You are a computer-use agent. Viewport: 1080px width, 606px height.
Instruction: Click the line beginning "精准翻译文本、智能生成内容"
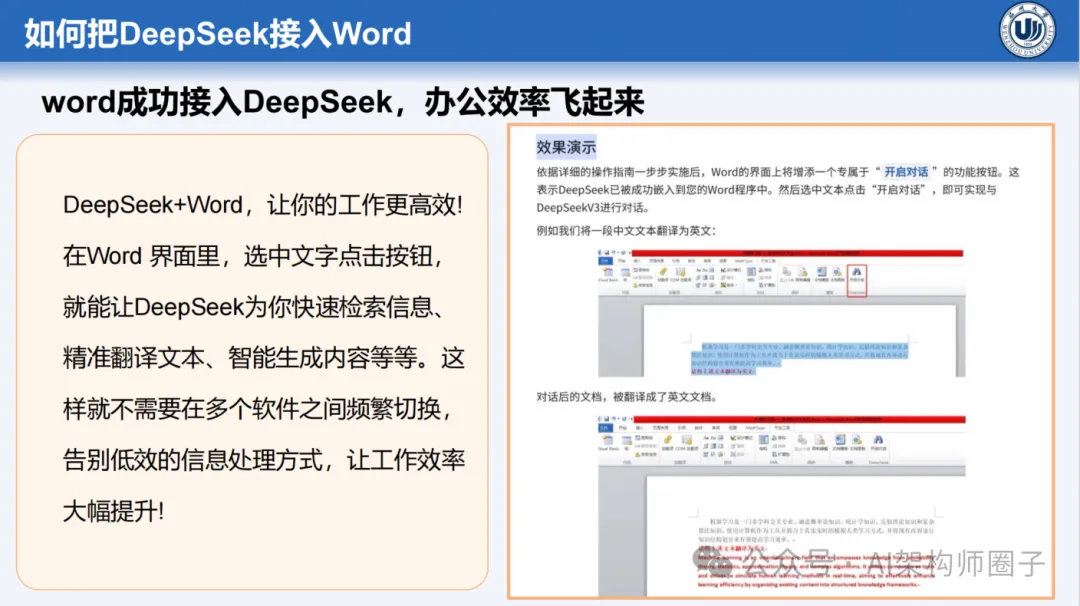point(264,358)
